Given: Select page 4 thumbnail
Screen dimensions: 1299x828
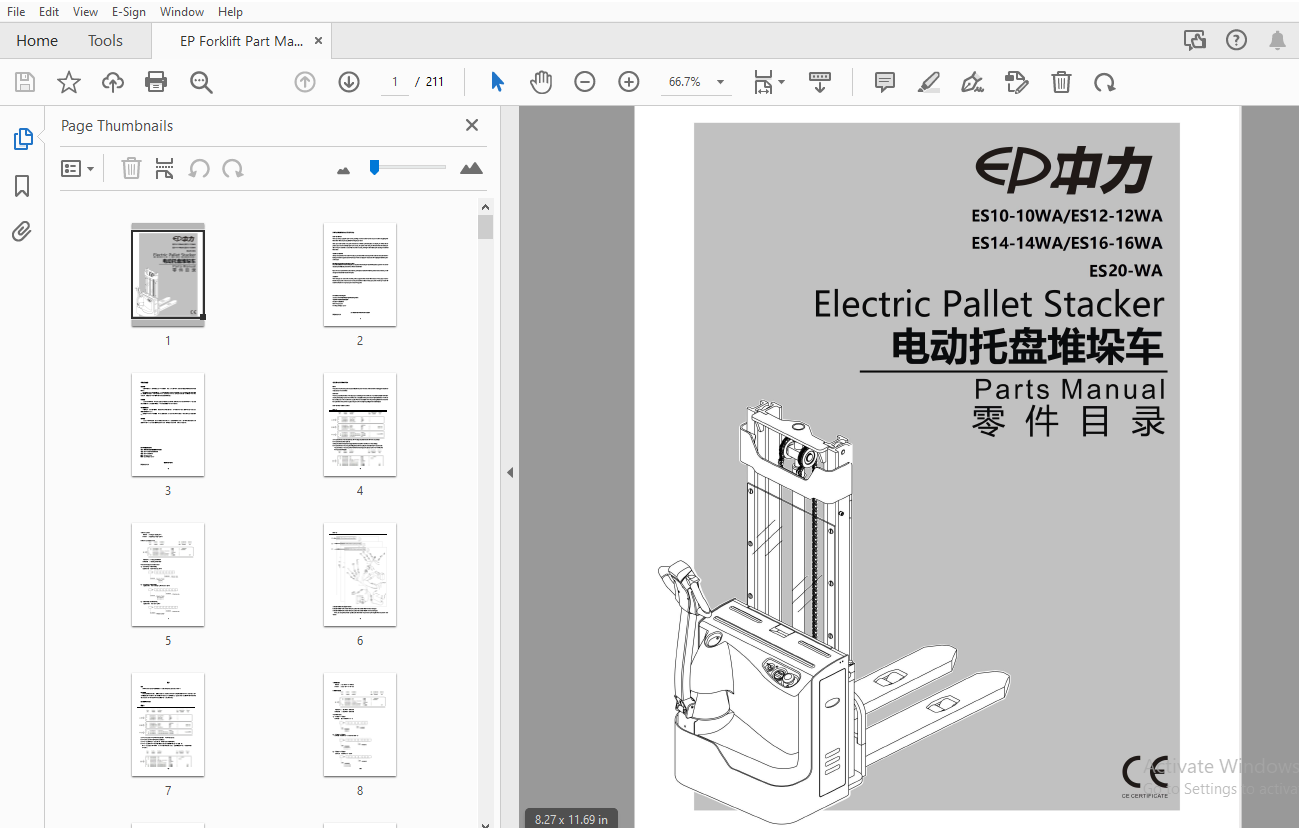Looking at the screenshot, I should 360,424.
